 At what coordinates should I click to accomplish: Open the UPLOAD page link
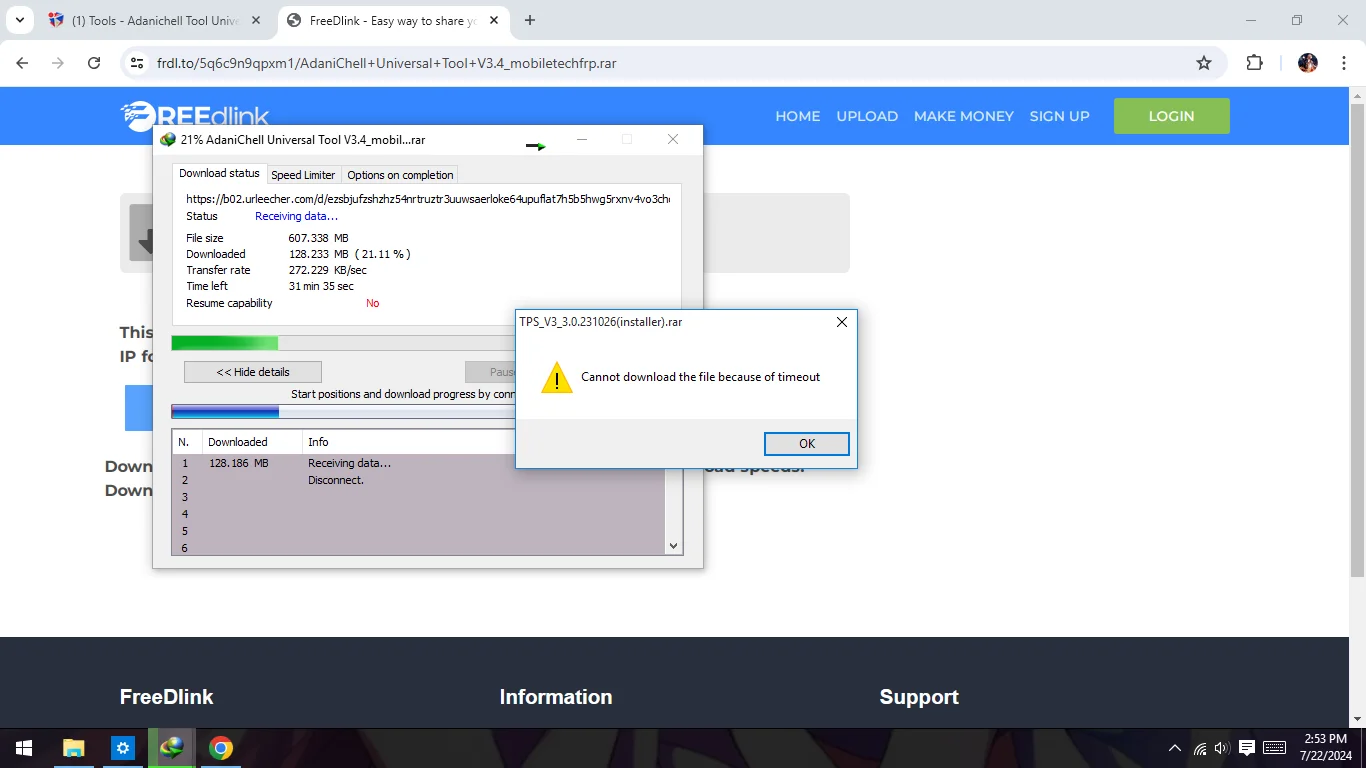[x=867, y=116]
